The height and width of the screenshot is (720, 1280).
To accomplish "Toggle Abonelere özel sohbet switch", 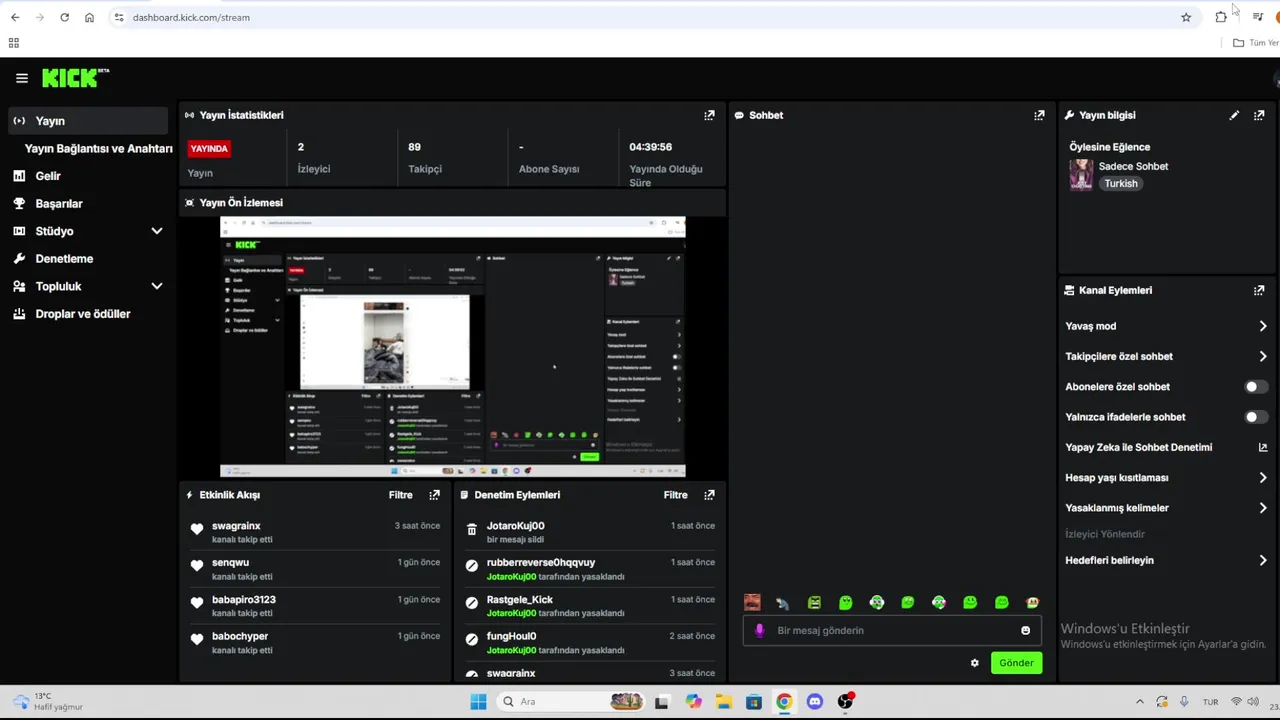I will [1256, 387].
